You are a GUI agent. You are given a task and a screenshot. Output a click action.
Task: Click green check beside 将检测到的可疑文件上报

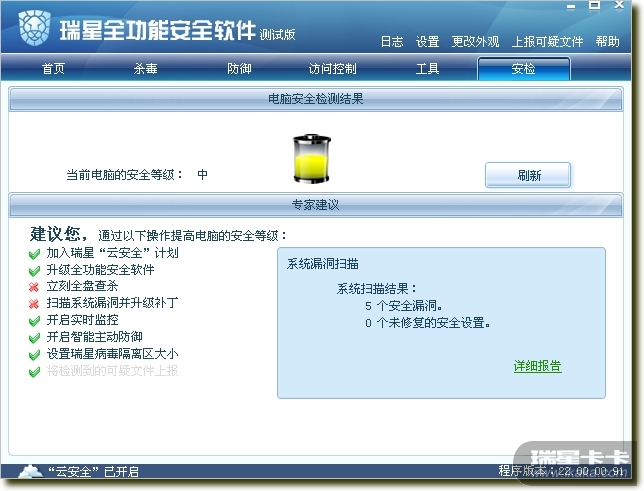34,372
